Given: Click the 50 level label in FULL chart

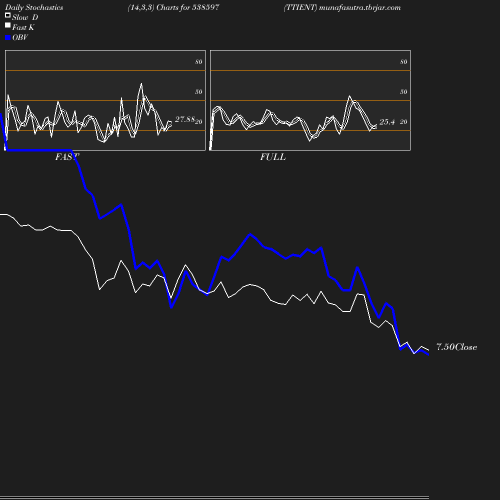Looking at the screenshot, I should (404, 92).
